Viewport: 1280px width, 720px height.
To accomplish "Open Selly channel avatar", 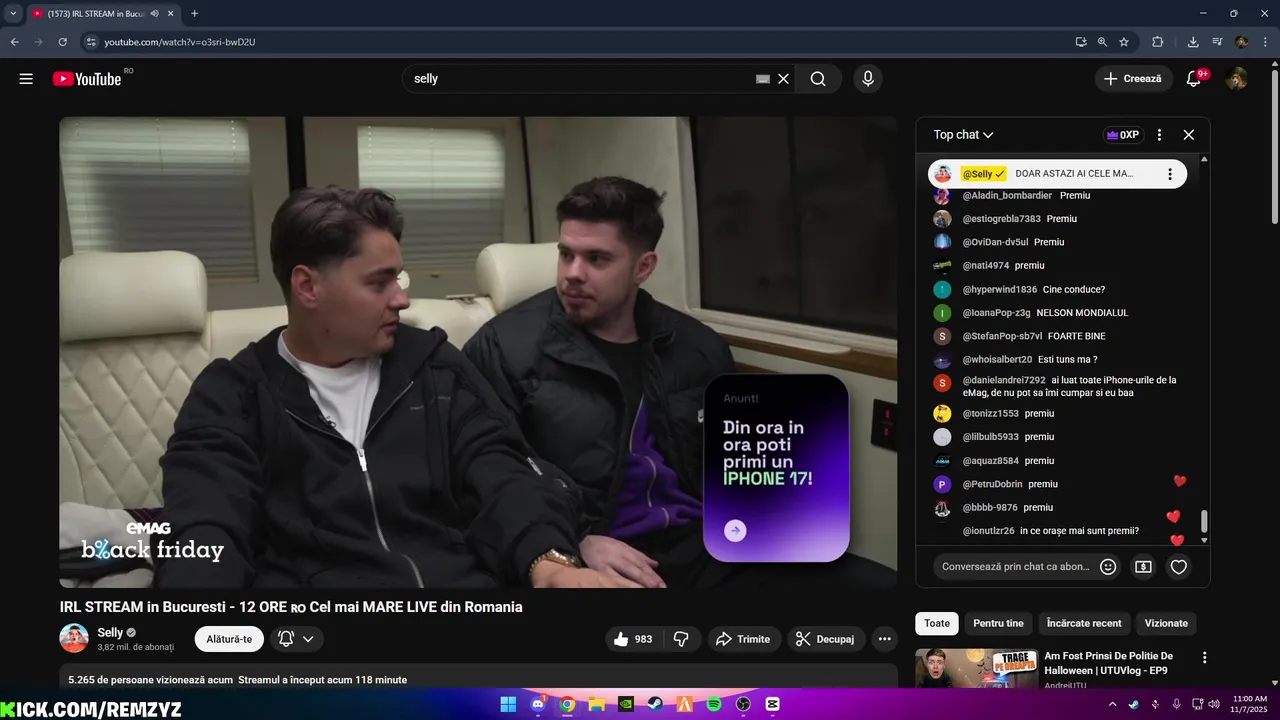I will [x=74, y=638].
